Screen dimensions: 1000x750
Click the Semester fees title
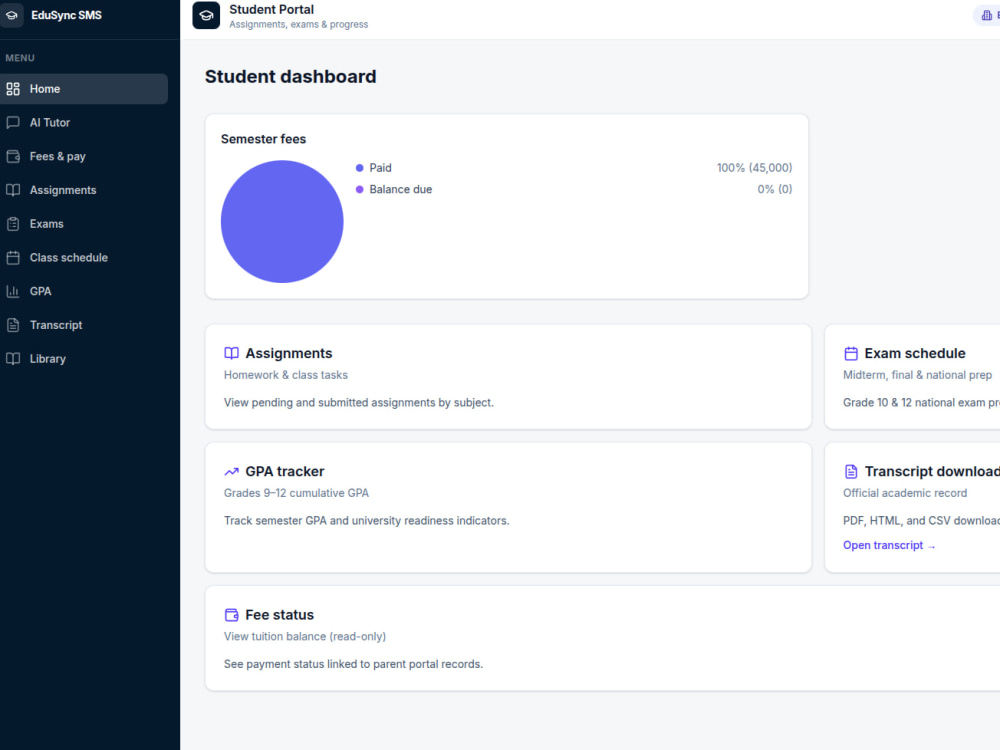coord(263,139)
